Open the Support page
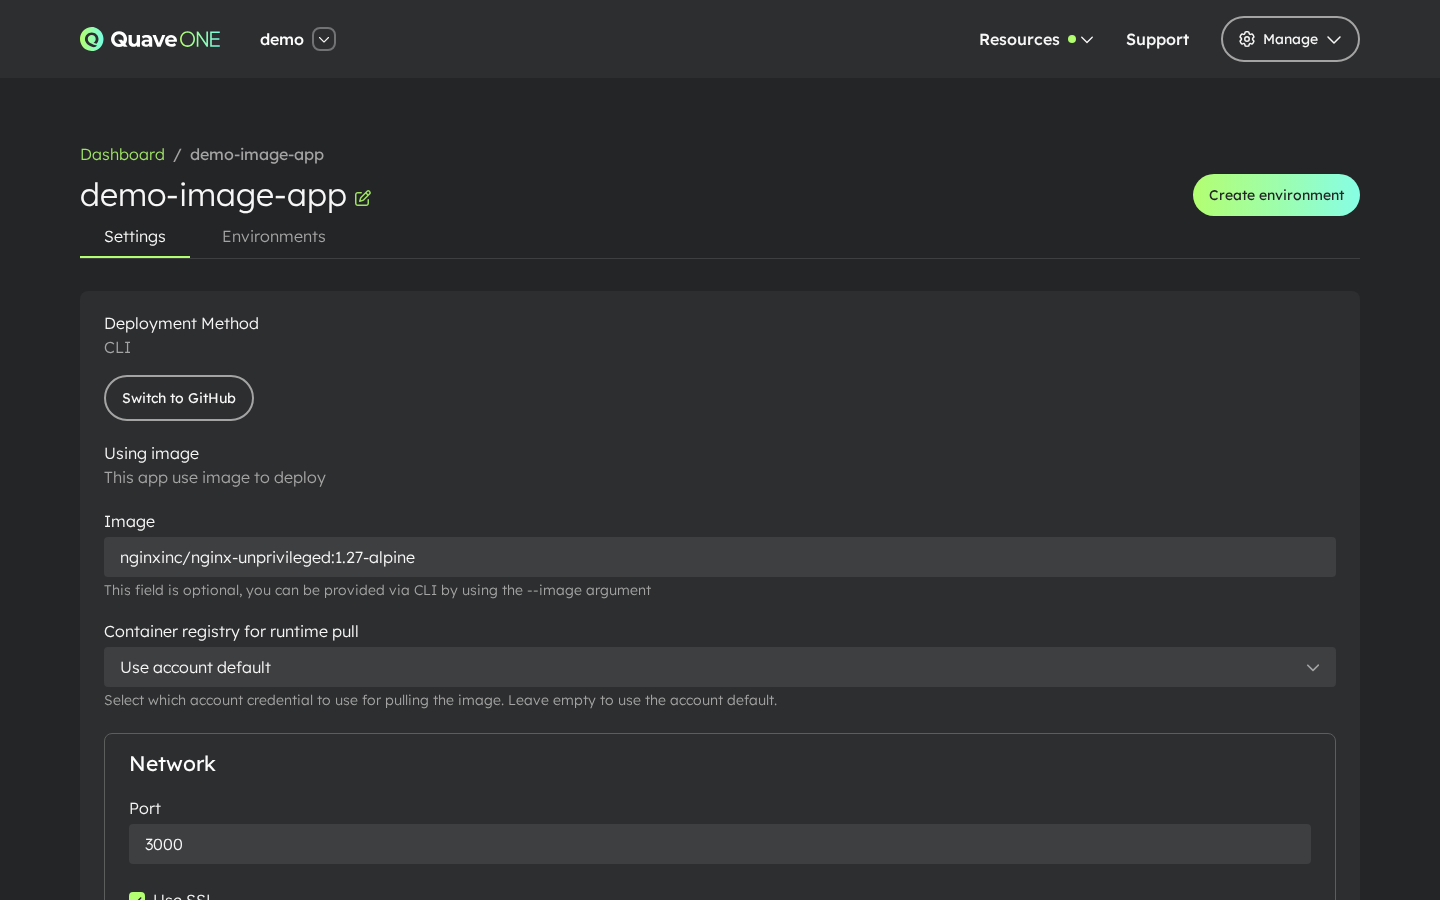Screen dimensions: 1440x900 point(1157,40)
